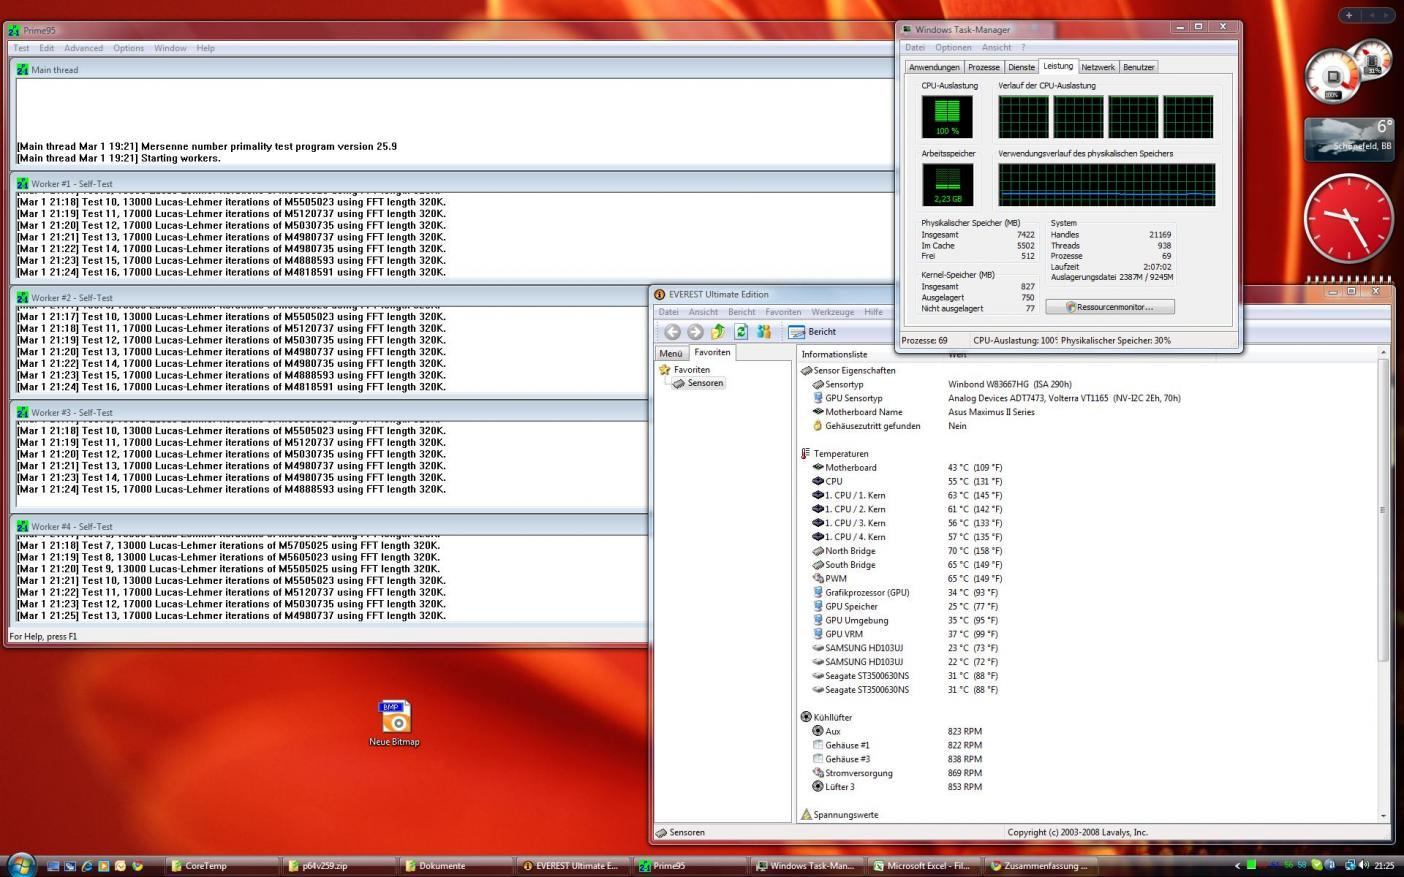Click the quick launch Internet Explorer icon
The height and width of the screenshot is (877, 1404).
[86, 865]
